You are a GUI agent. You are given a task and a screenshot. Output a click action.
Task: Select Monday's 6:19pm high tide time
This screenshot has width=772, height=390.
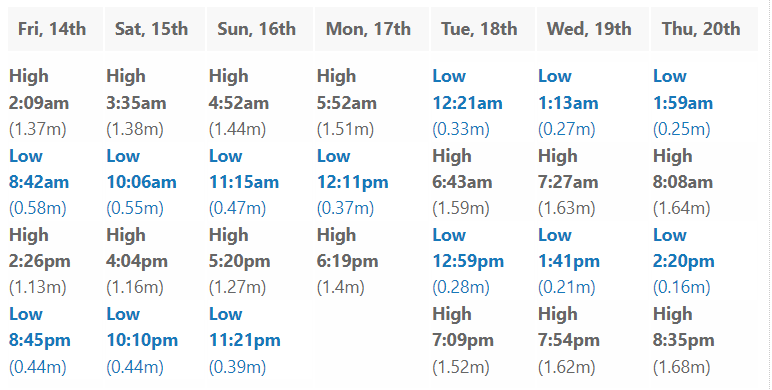coord(348,261)
